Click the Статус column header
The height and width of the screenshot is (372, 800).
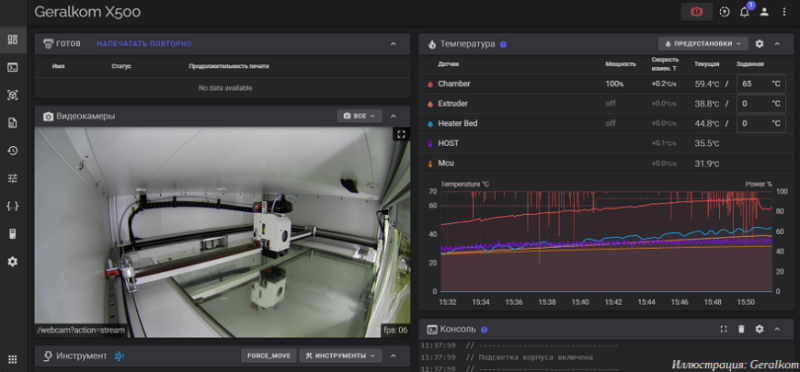(x=121, y=66)
